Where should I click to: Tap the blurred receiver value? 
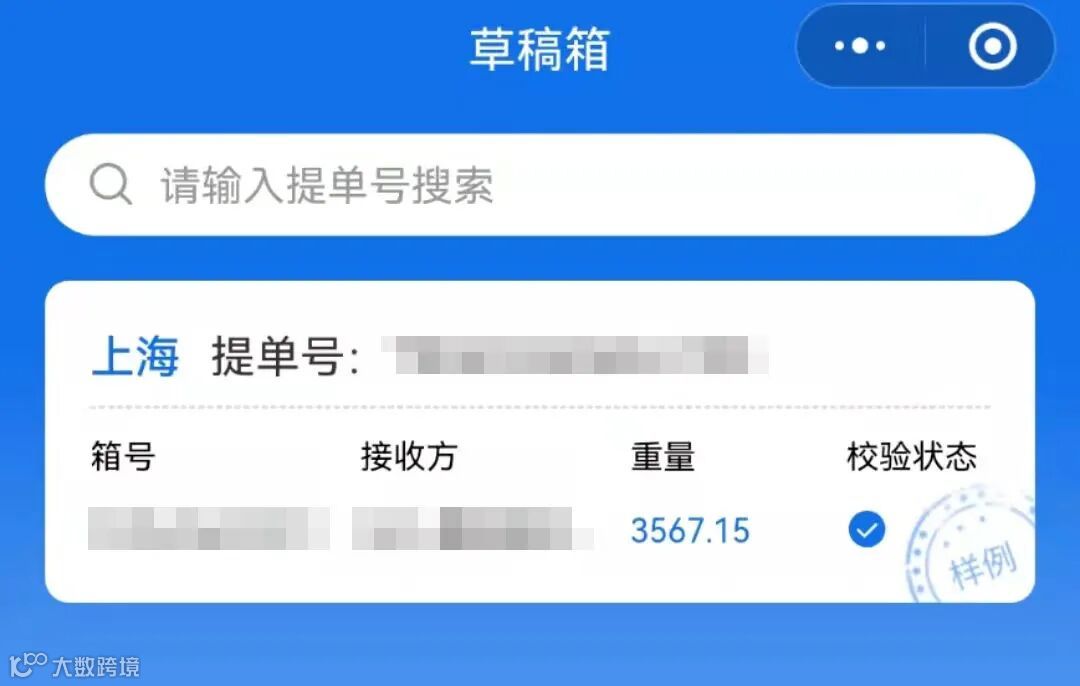(x=472, y=528)
